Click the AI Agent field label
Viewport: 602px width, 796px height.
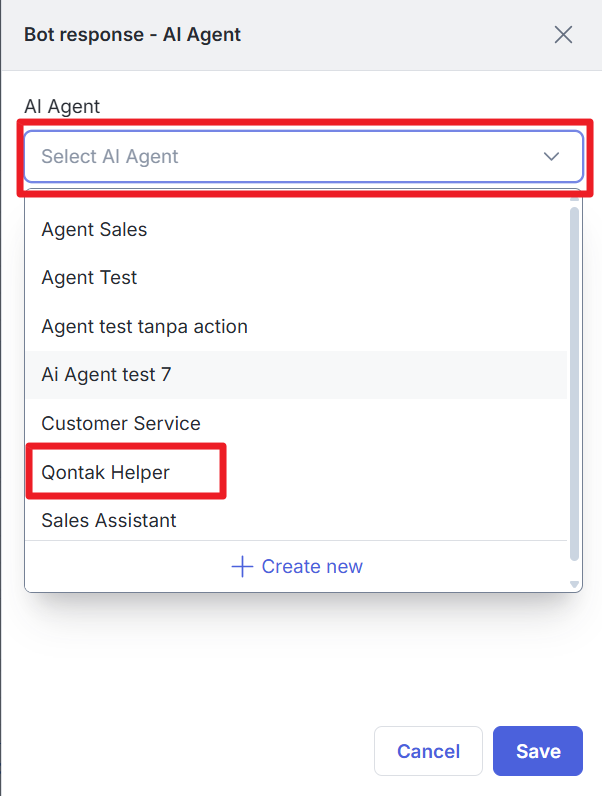pyautogui.click(x=62, y=107)
